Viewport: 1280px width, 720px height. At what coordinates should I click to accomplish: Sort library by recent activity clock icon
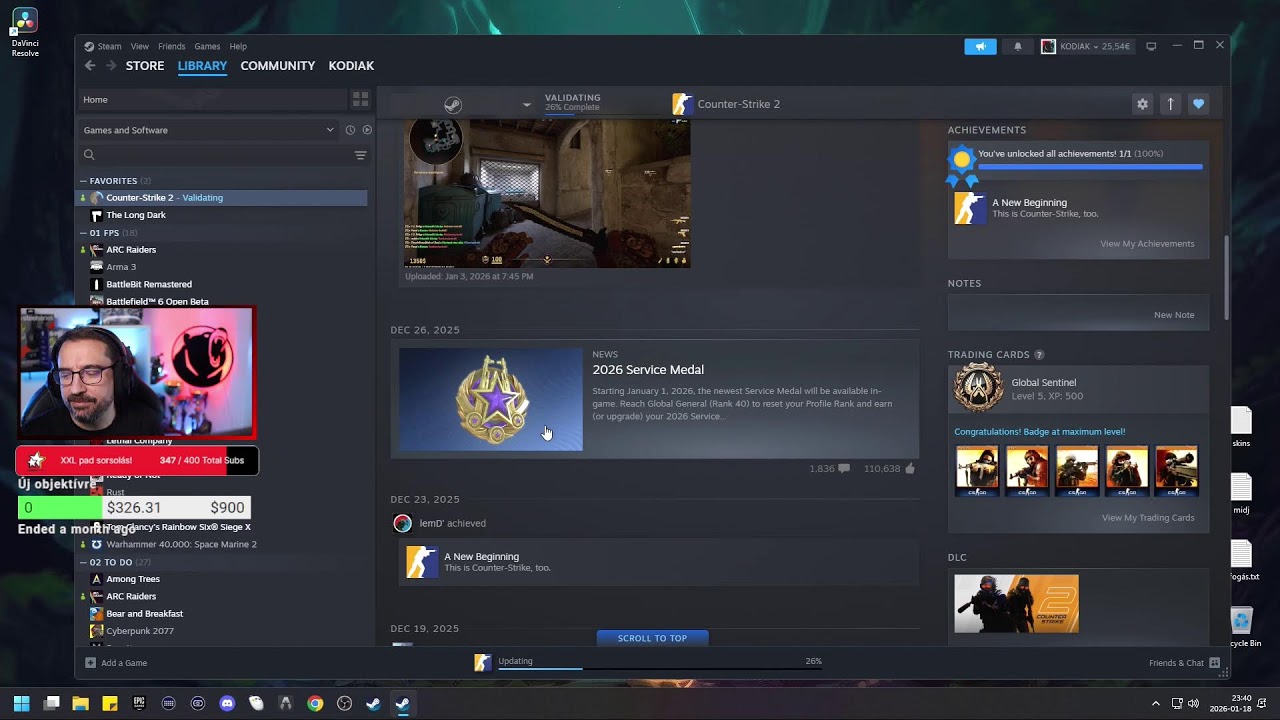pos(350,130)
